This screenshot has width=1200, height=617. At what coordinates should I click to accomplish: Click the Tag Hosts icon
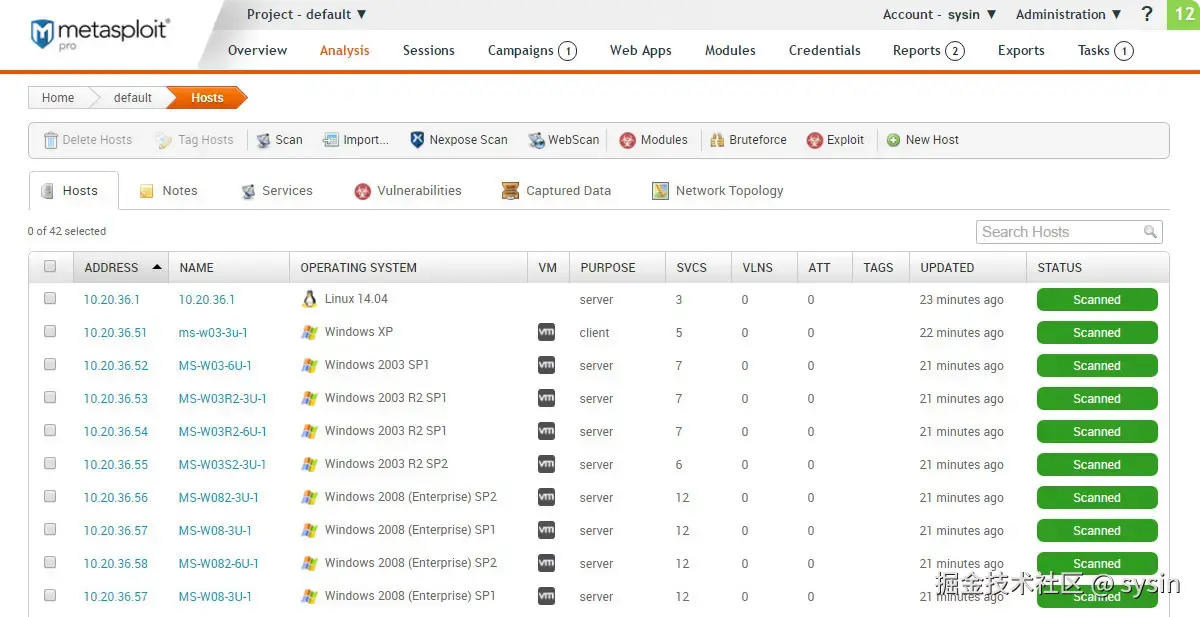164,140
